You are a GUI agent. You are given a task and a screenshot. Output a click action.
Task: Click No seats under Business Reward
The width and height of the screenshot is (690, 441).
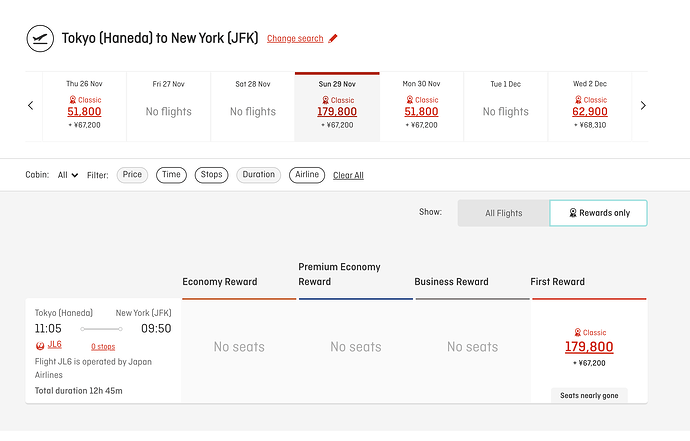coord(473,347)
